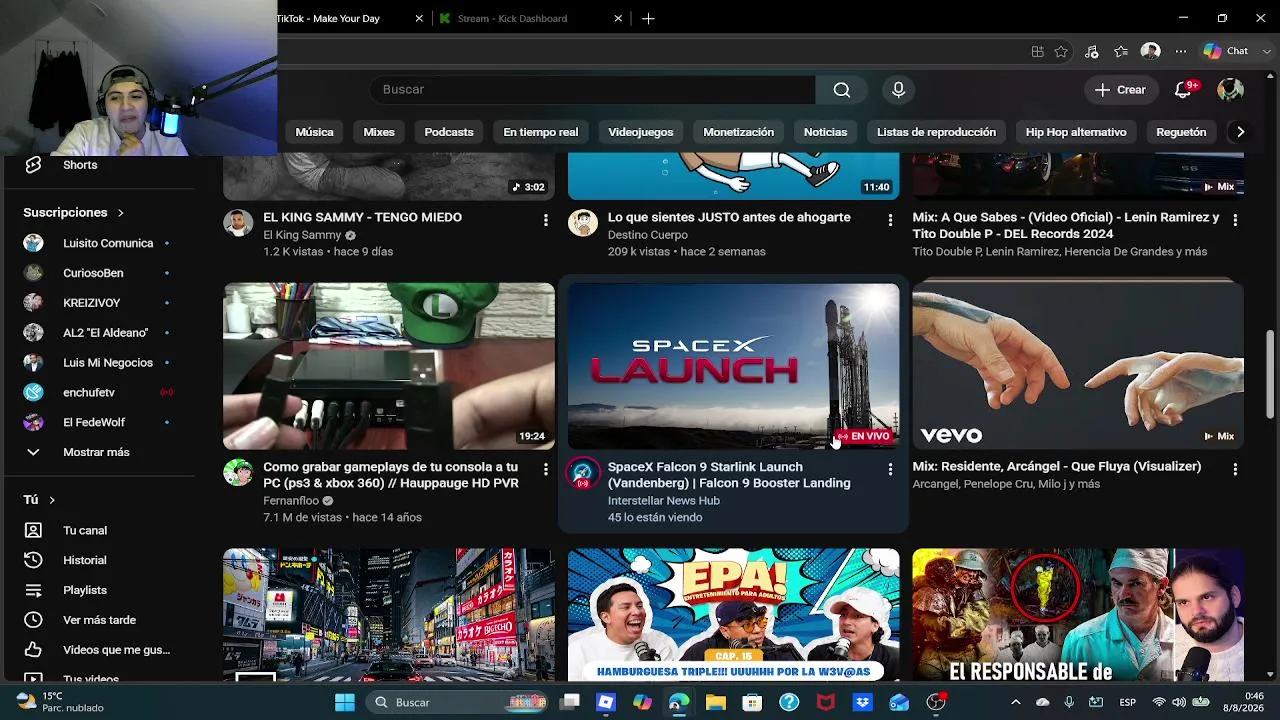Image resolution: width=1280 pixels, height=720 pixels.
Task: Open YouTube notifications bell
Action: coord(1183,90)
